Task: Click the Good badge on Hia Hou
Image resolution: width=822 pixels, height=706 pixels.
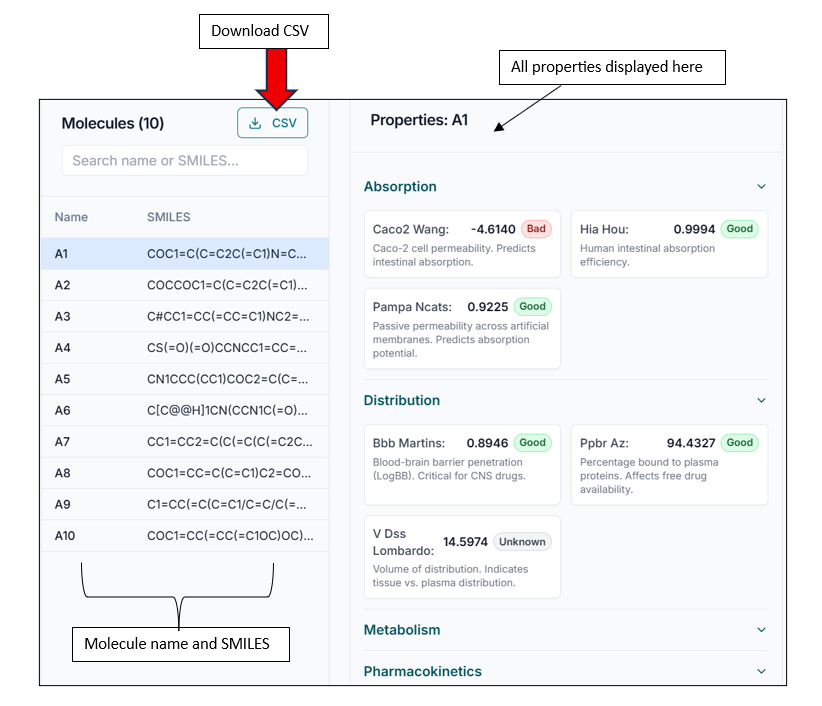Action: [740, 229]
